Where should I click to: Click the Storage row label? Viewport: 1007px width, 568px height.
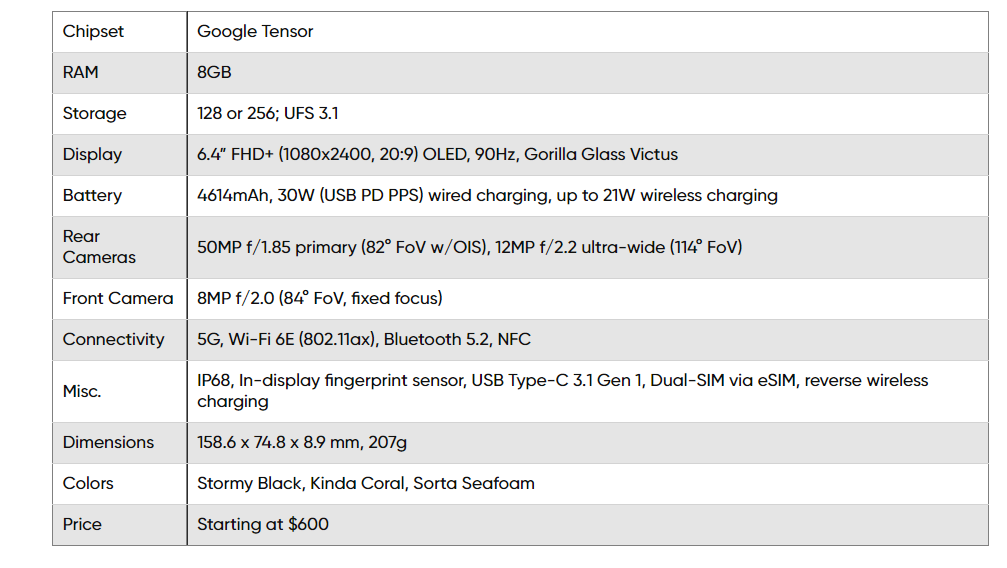(95, 114)
